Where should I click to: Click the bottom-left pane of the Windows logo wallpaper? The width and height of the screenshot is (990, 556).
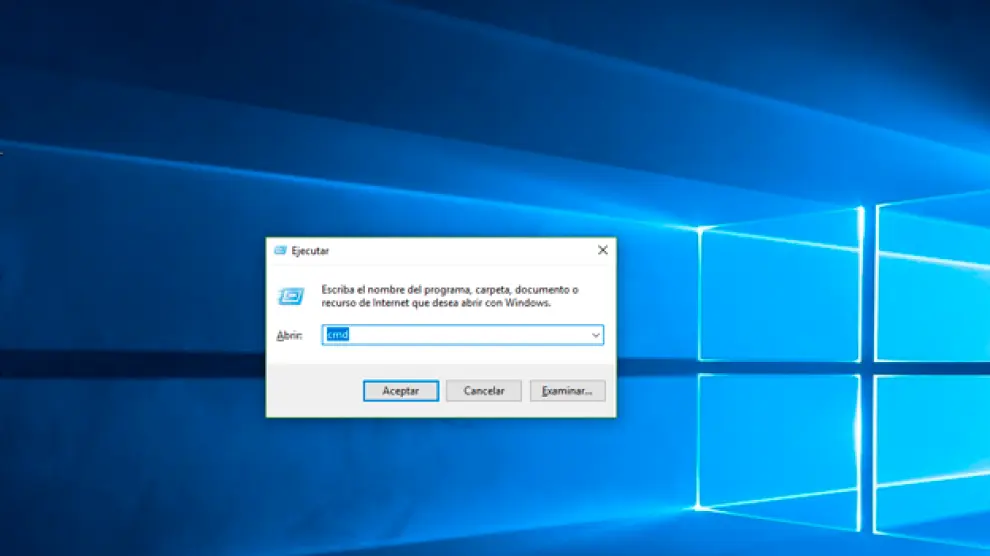[x=778, y=450]
